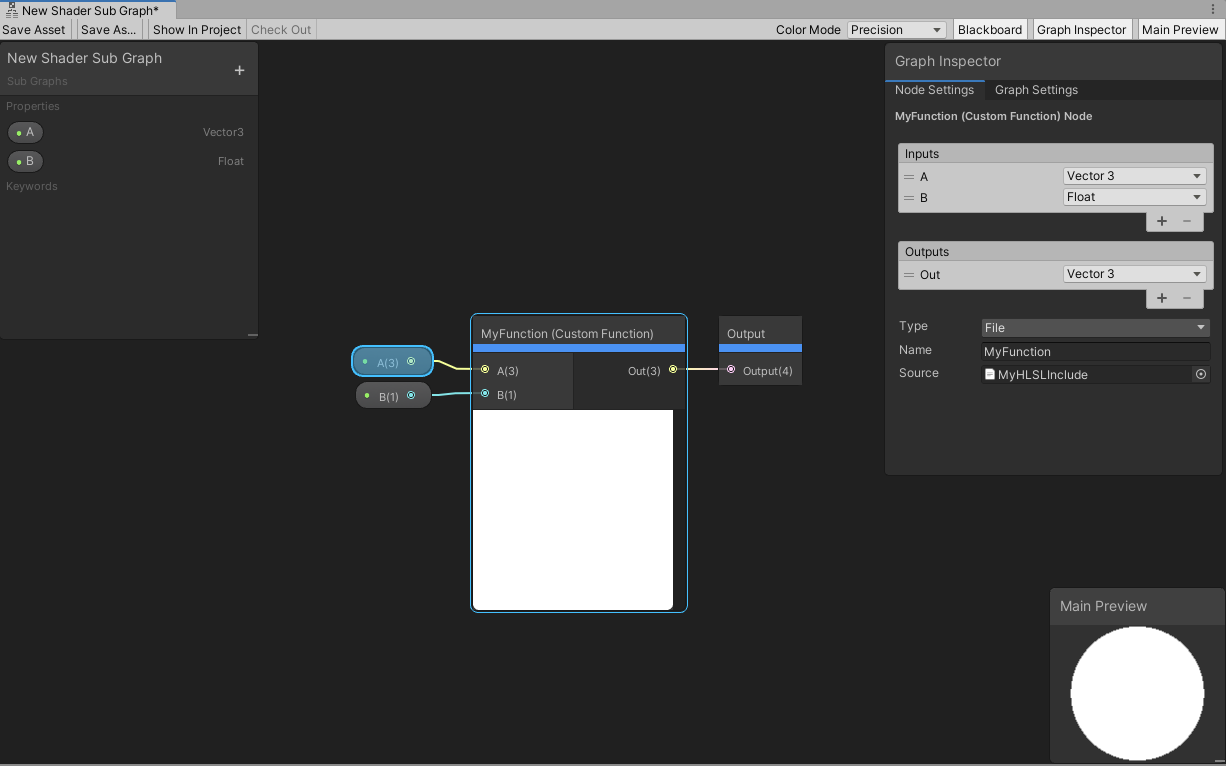The width and height of the screenshot is (1226, 766).
Task: Click the Out(3) output port on MyFunction node
Action: pyautogui.click(x=673, y=370)
